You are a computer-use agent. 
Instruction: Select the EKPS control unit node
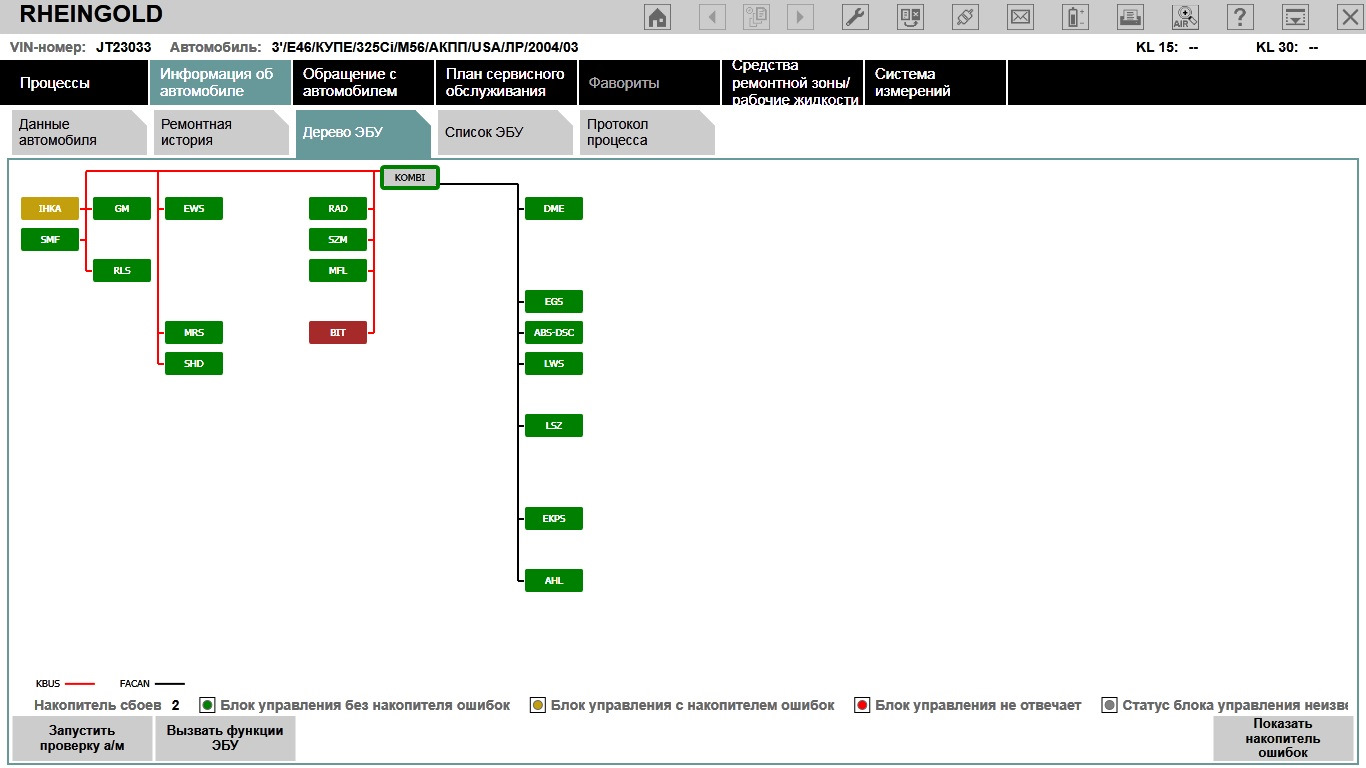554,518
